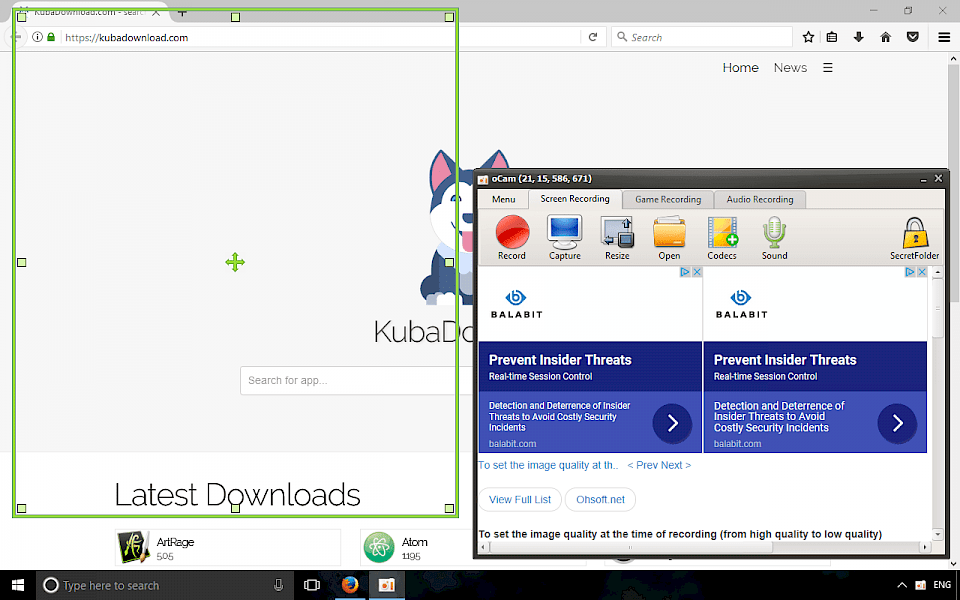Click the oCam horizontal scrollbar left arrow

tap(484, 547)
